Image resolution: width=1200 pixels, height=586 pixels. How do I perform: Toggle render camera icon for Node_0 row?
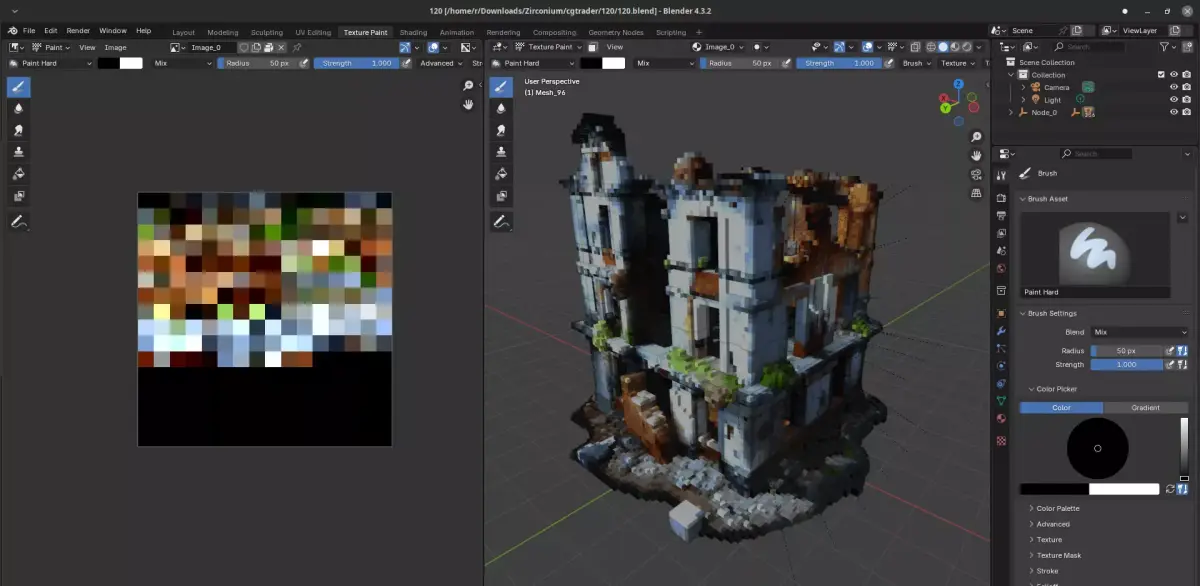[1186, 112]
